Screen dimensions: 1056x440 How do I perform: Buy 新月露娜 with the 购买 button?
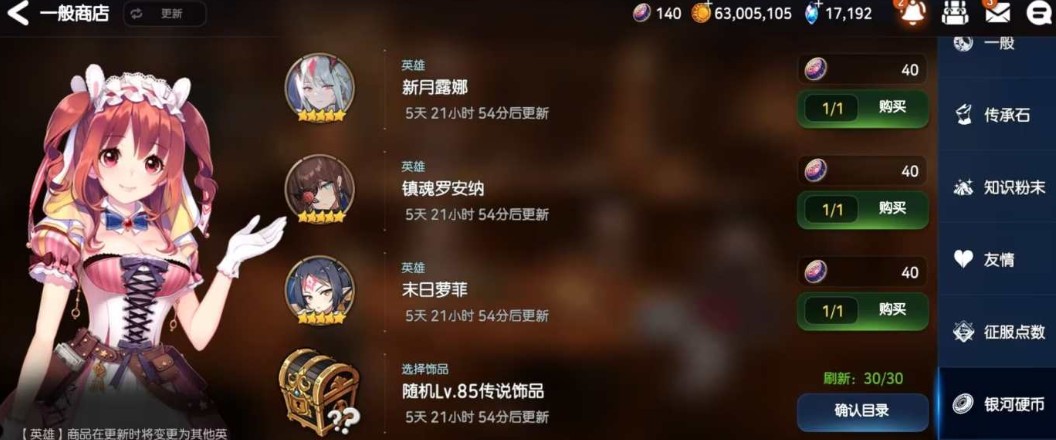(863, 108)
